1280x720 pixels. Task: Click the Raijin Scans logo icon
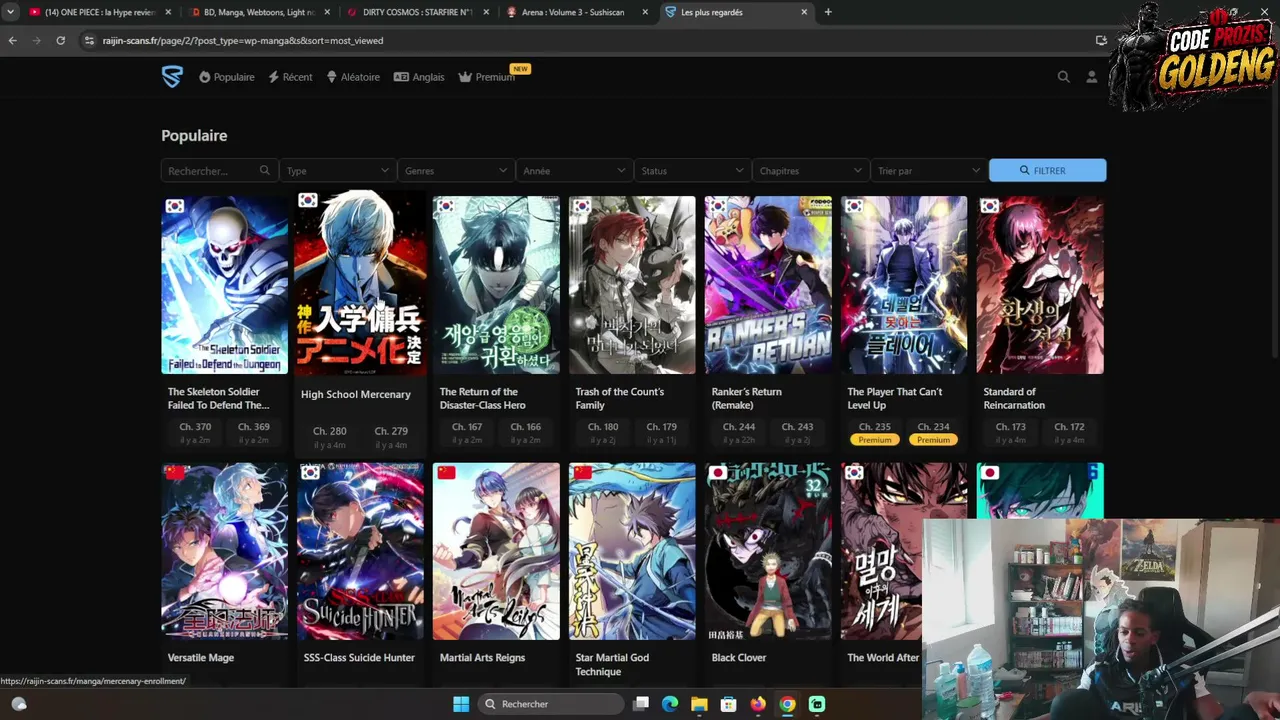172,77
